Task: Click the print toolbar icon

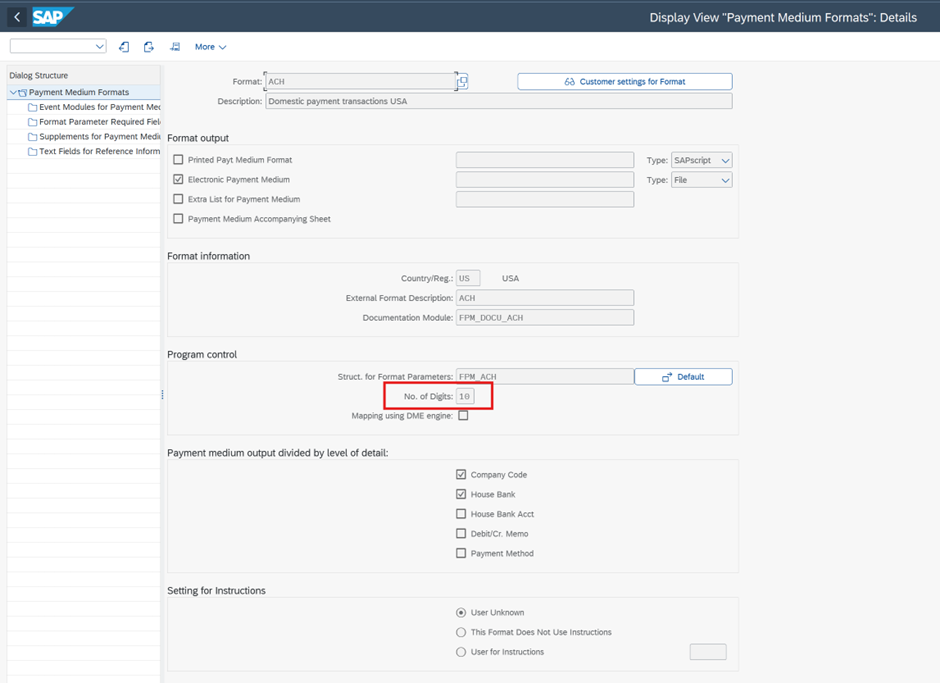Action: pyautogui.click(x=174, y=47)
